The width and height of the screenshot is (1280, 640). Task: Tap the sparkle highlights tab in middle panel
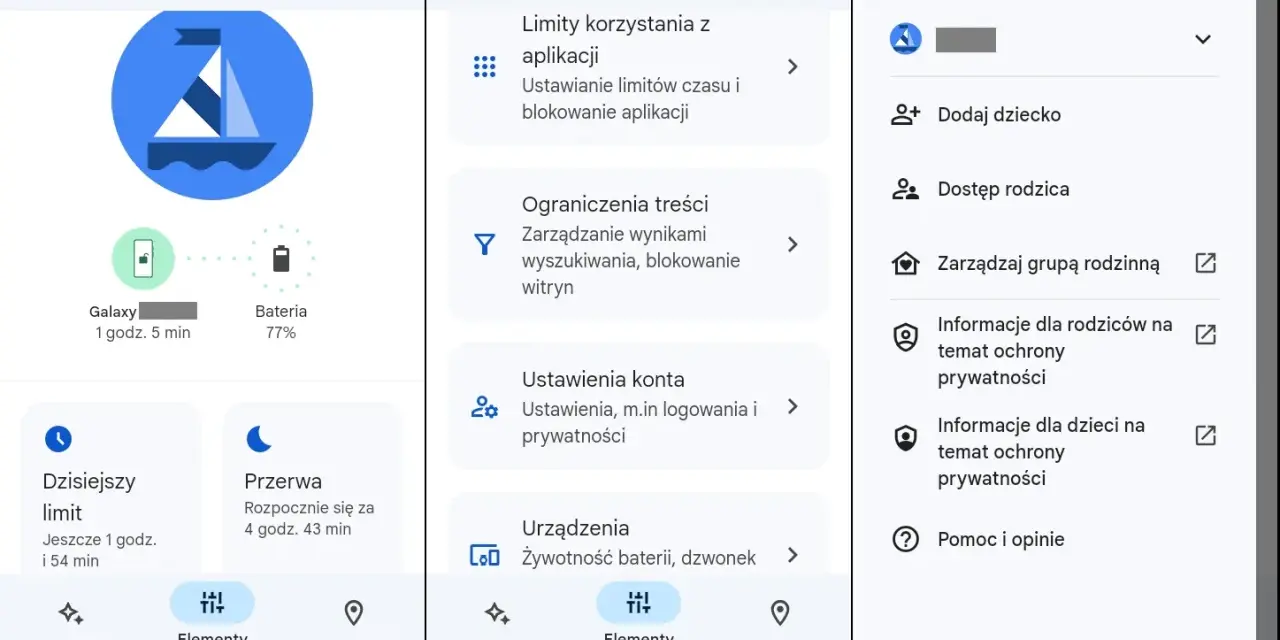coord(497,613)
